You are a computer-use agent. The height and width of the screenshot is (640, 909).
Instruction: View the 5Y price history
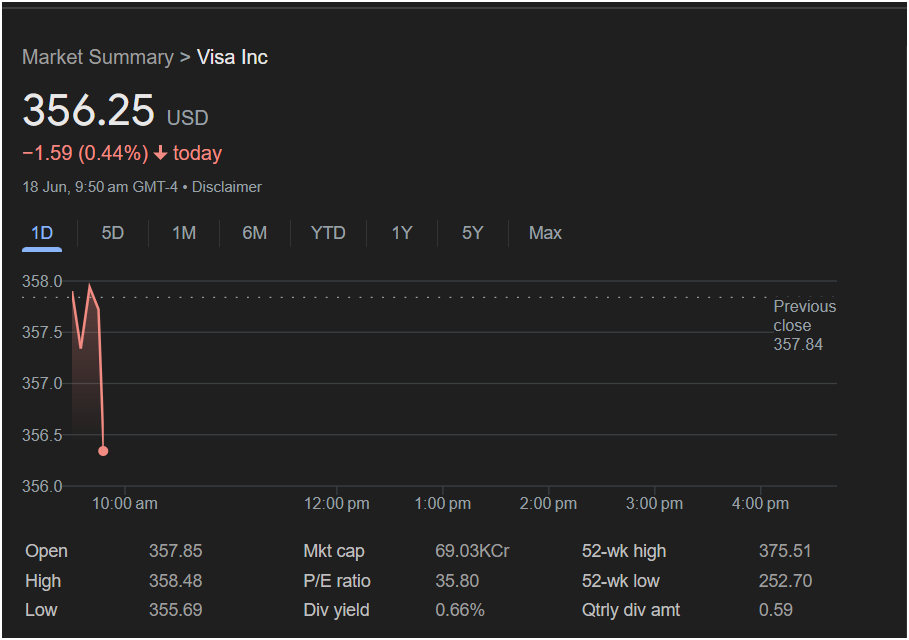[x=472, y=233]
